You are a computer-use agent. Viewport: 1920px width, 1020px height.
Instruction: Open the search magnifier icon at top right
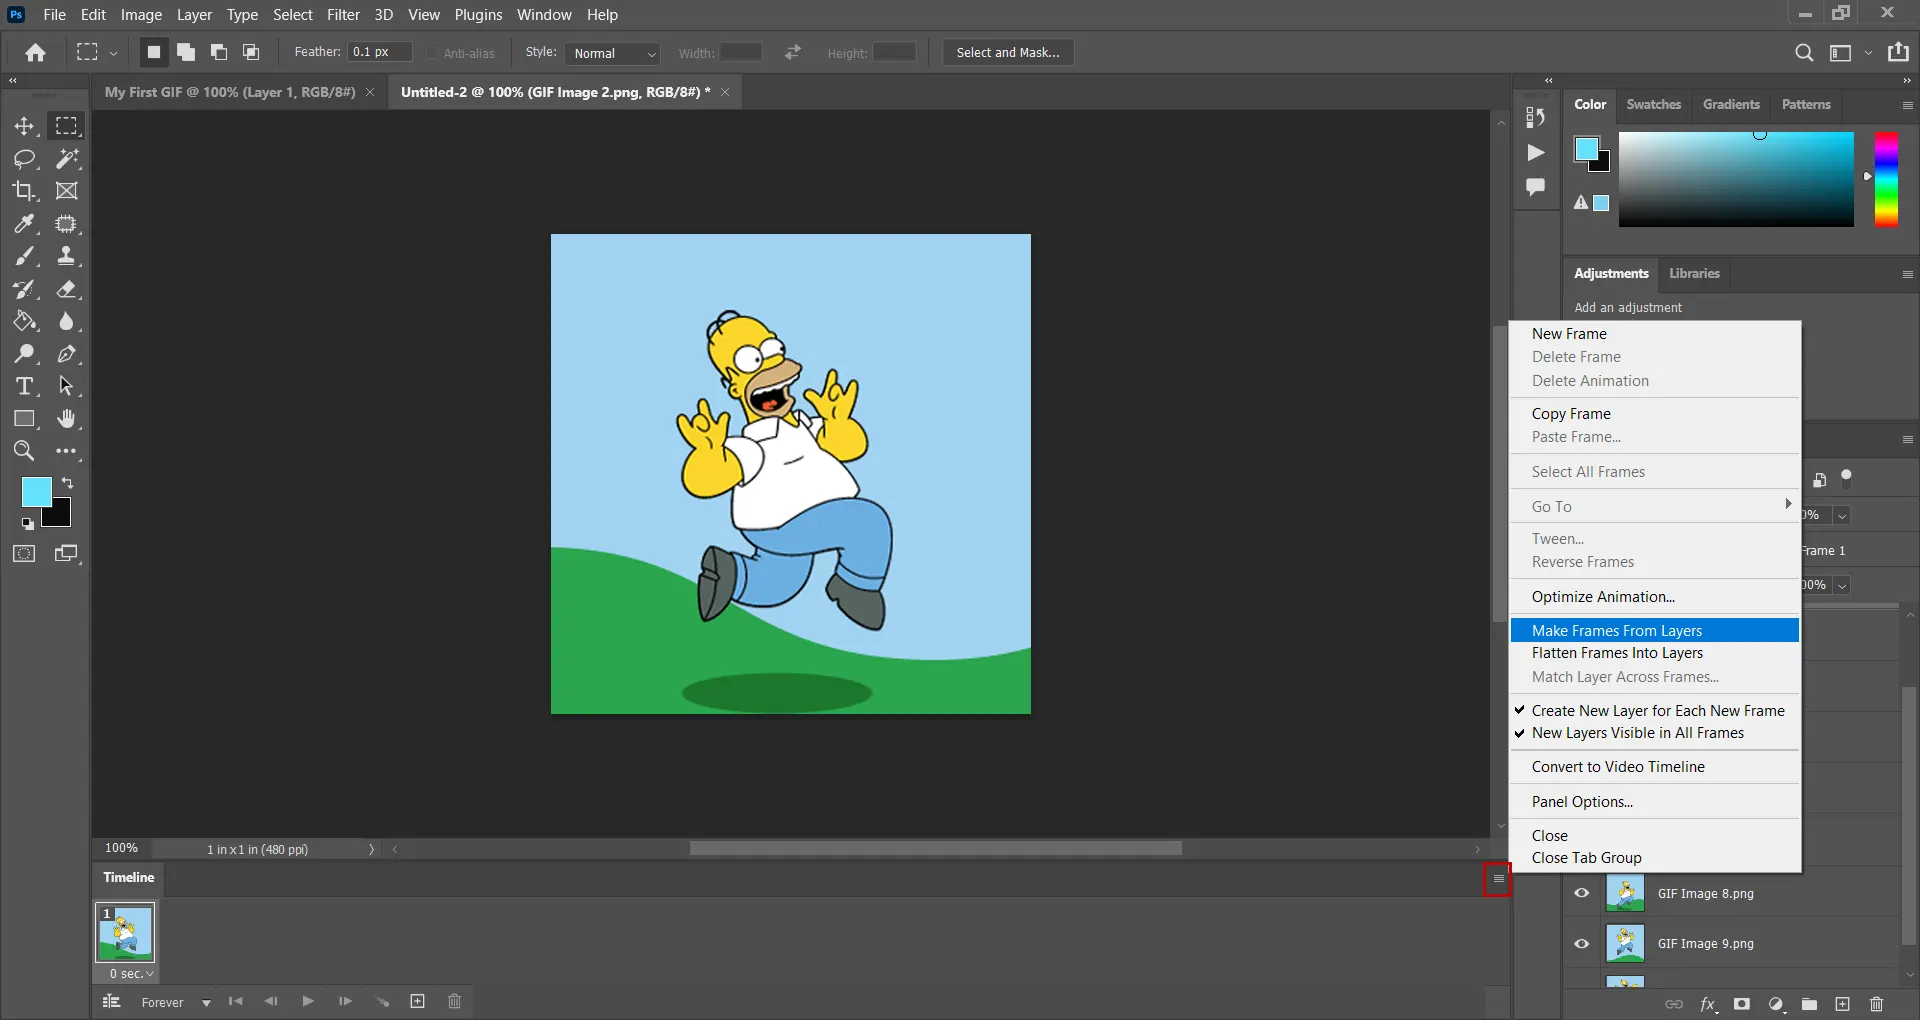coord(1803,53)
